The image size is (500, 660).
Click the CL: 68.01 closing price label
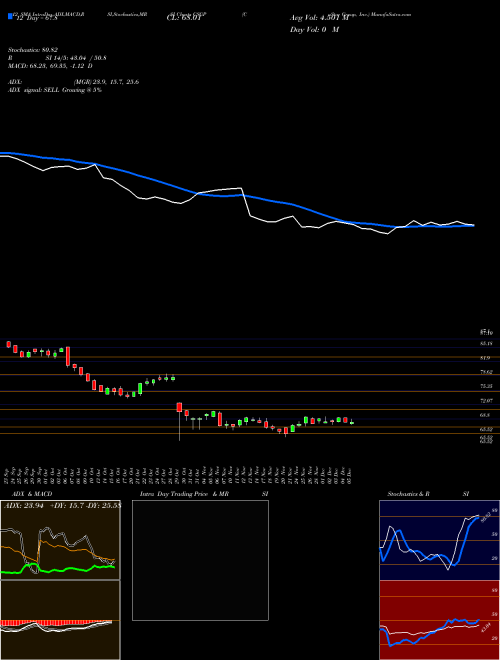(183, 18)
